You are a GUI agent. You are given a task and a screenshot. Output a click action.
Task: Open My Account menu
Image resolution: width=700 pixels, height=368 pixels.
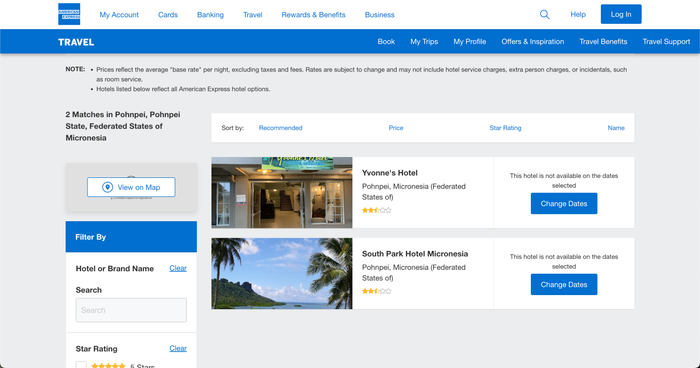(x=119, y=15)
